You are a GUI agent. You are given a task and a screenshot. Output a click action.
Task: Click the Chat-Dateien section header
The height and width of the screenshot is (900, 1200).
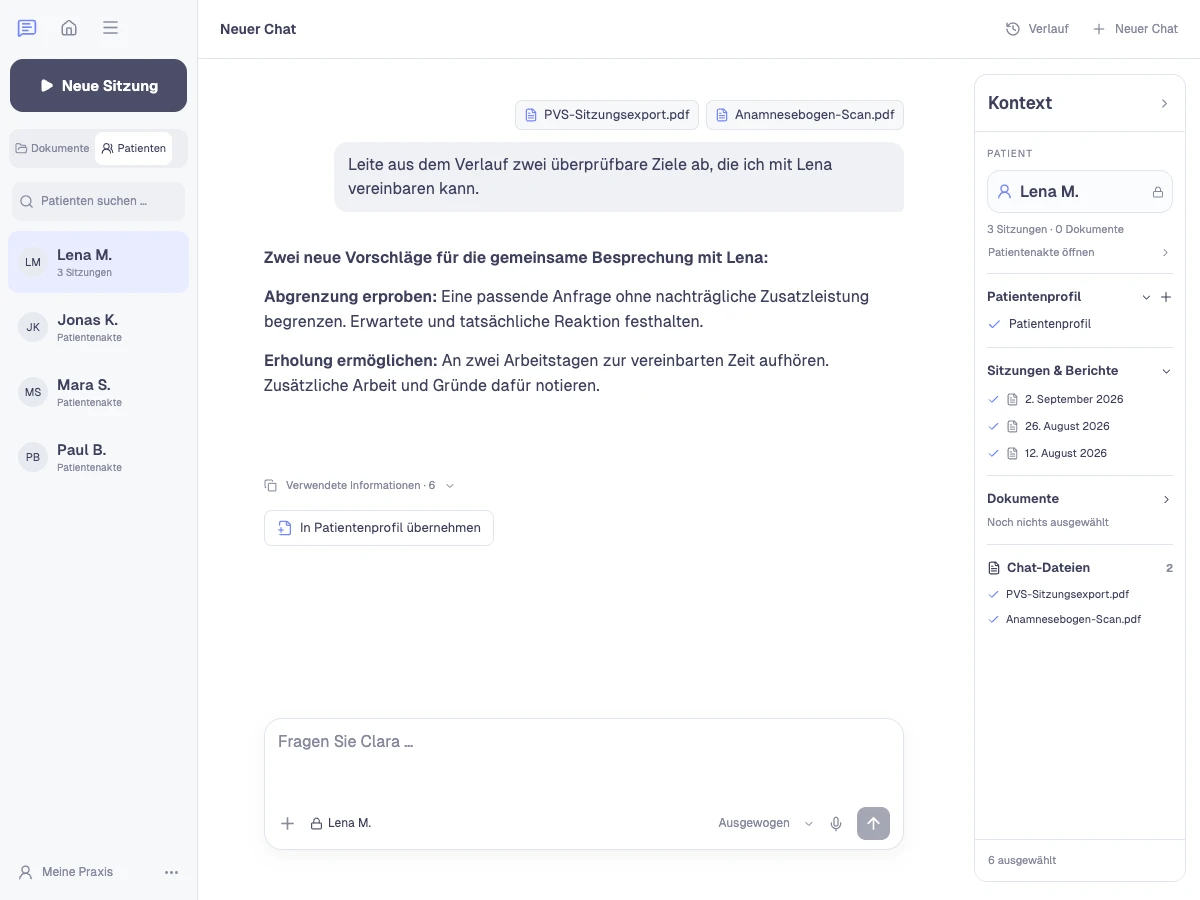click(1080, 567)
